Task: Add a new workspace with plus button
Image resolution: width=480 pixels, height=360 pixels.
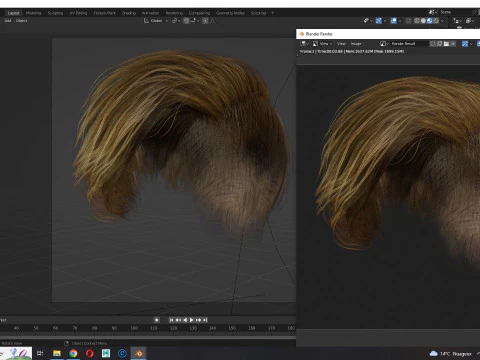Action: tap(272, 13)
